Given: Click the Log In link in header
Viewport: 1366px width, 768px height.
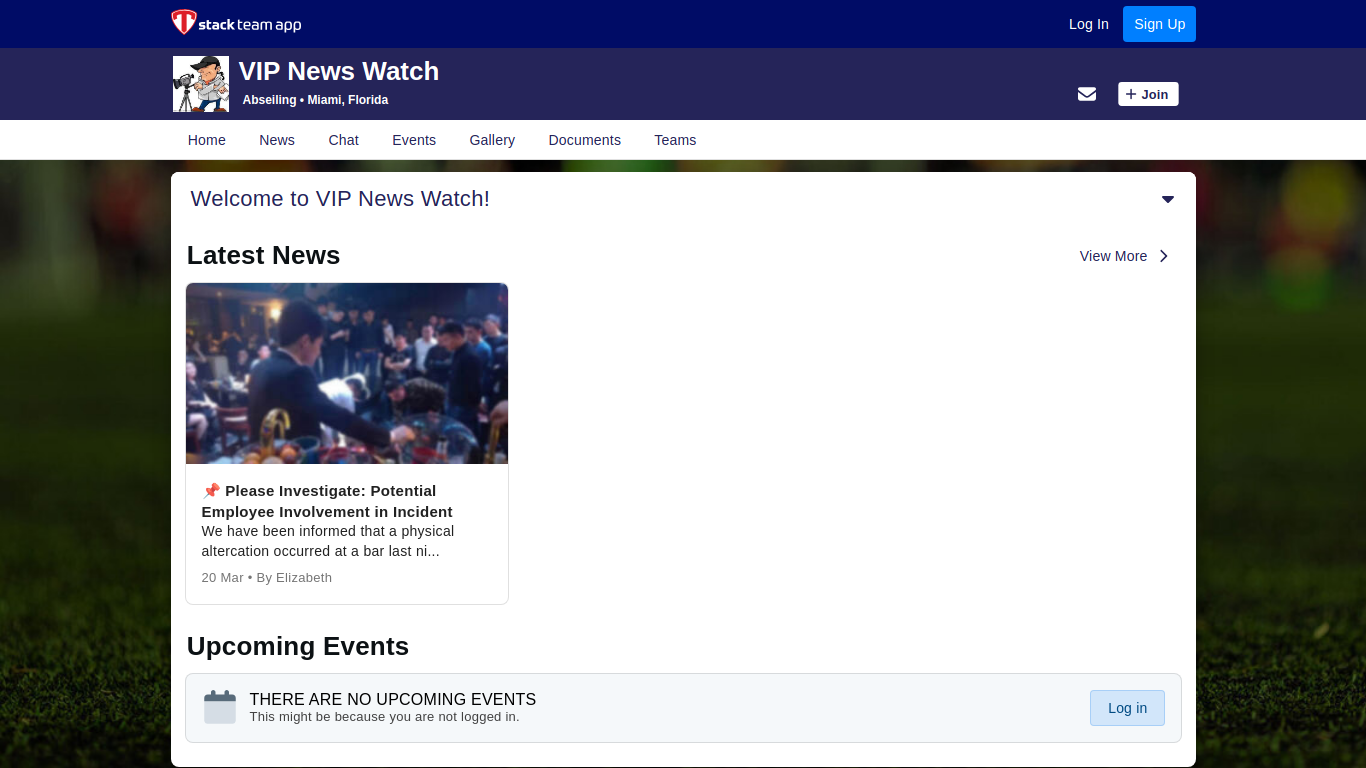Looking at the screenshot, I should (1089, 24).
